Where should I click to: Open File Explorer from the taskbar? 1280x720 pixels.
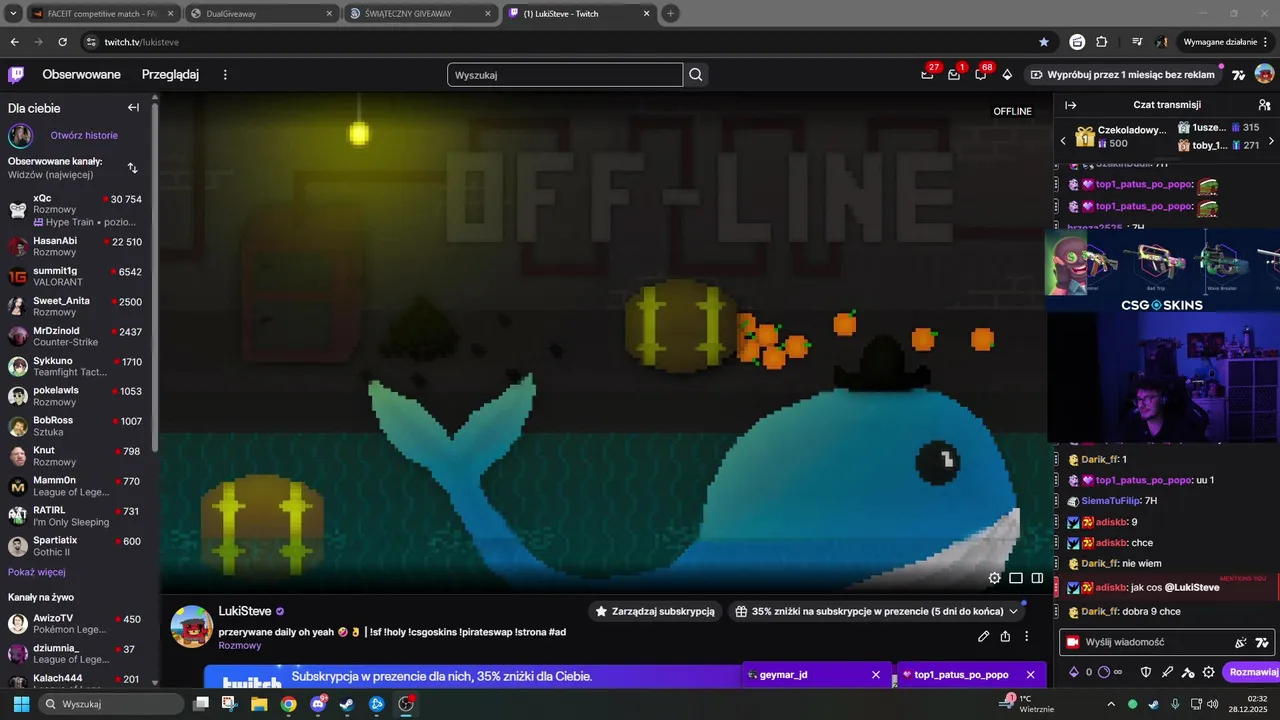[x=259, y=704]
